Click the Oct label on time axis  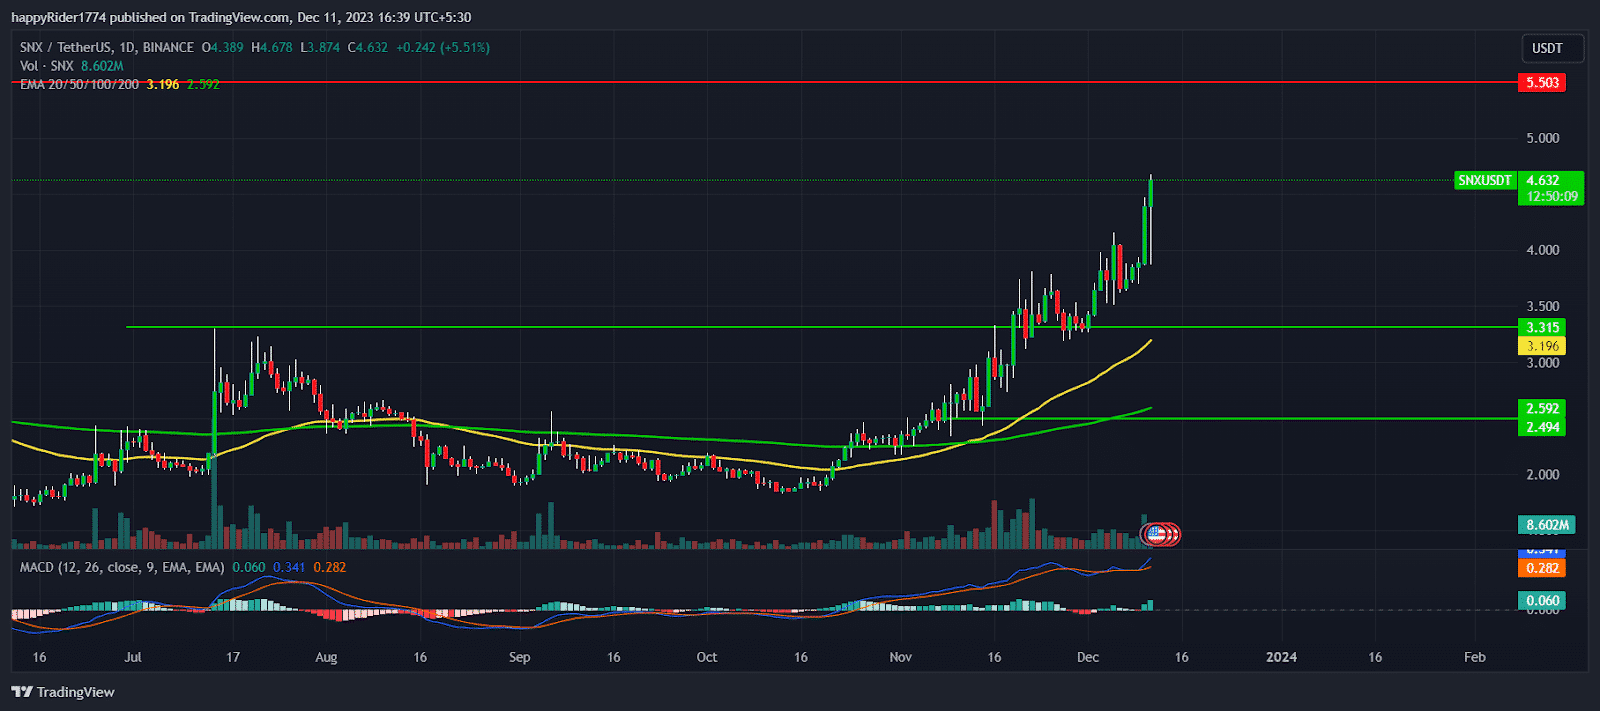(x=707, y=657)
